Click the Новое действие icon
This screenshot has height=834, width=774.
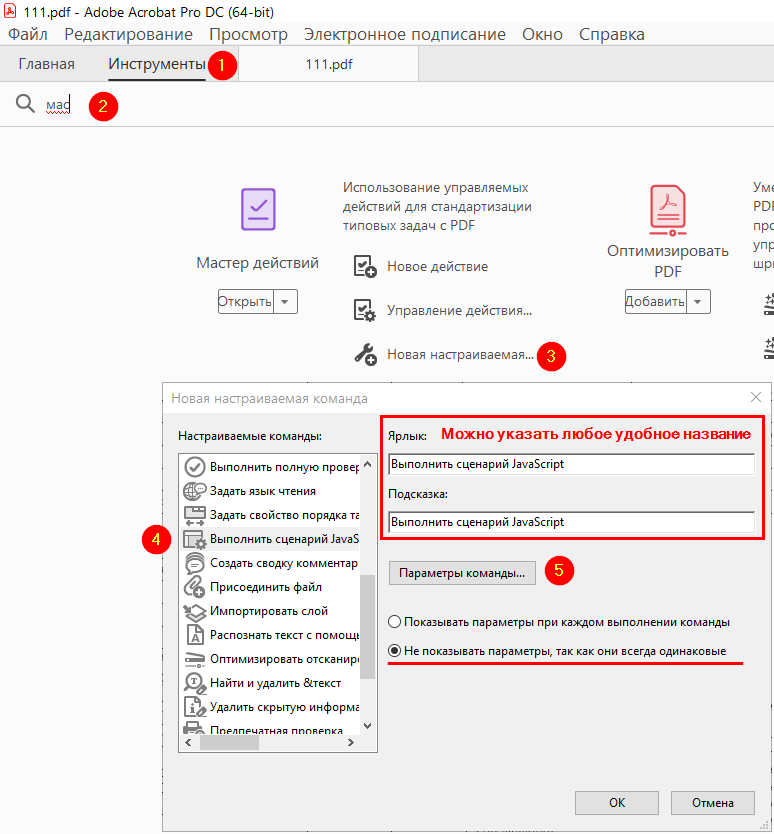point(365,266)
